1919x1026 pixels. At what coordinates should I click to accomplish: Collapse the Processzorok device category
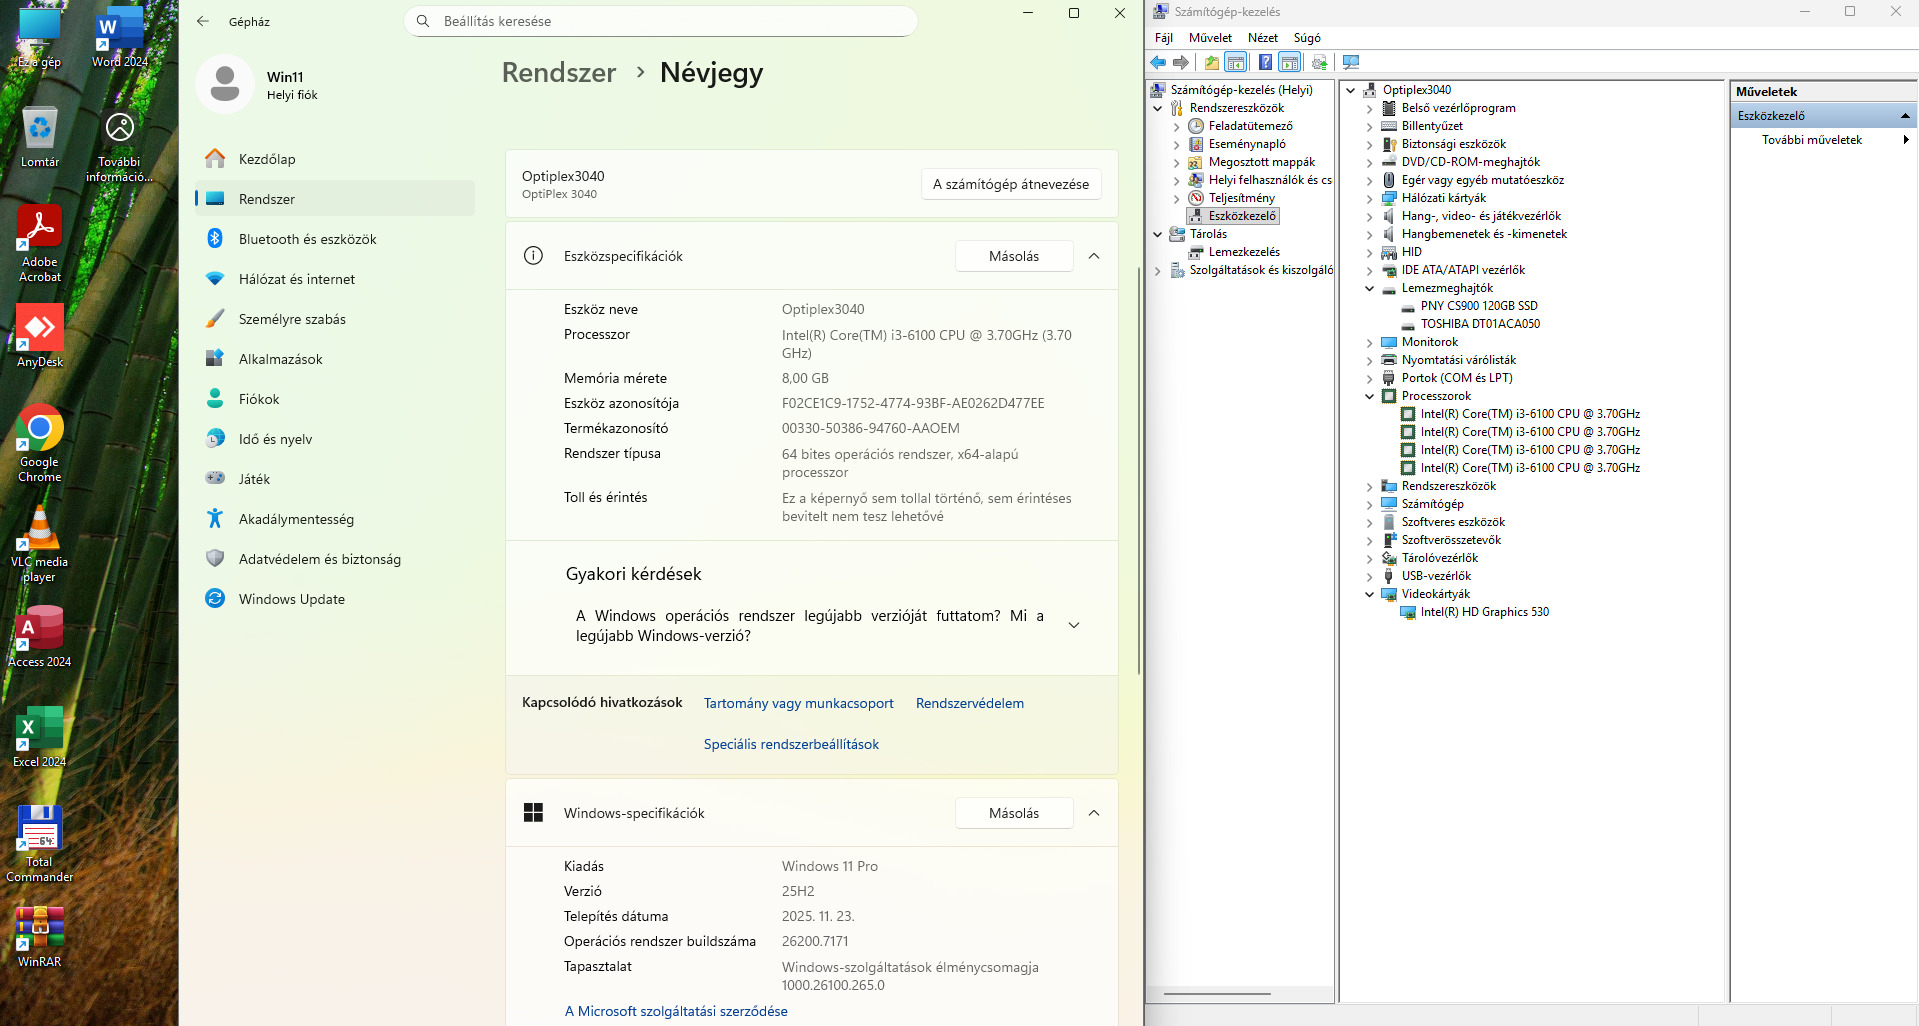coord(1370,396)
